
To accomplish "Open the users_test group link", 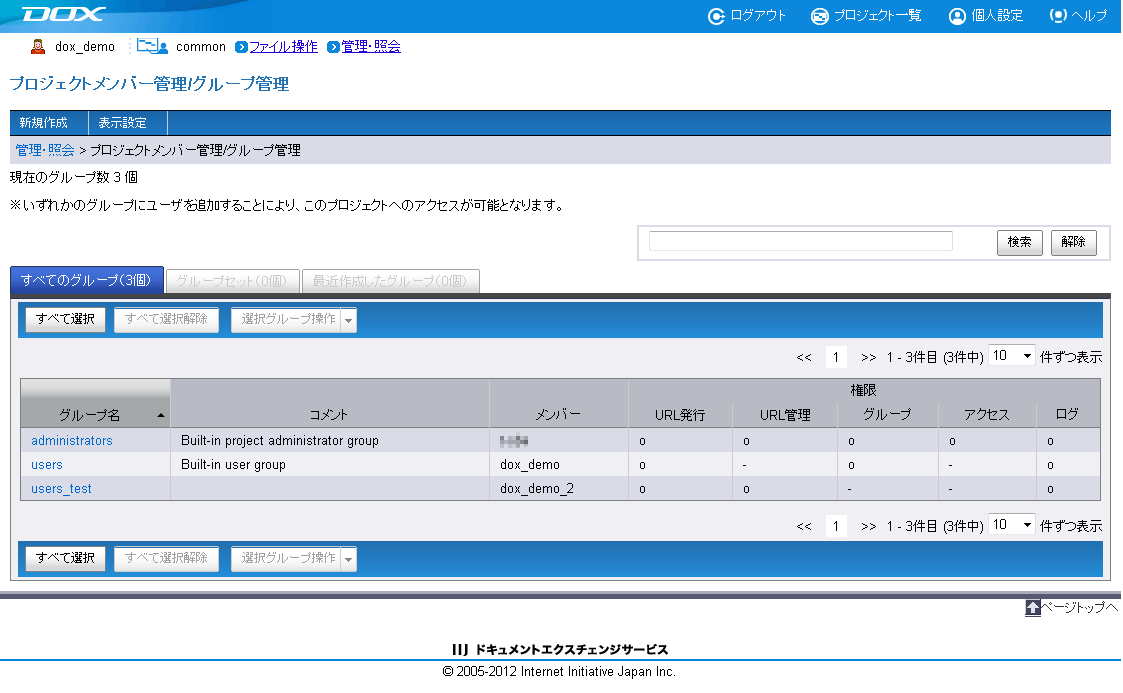I will coord(61,488).
